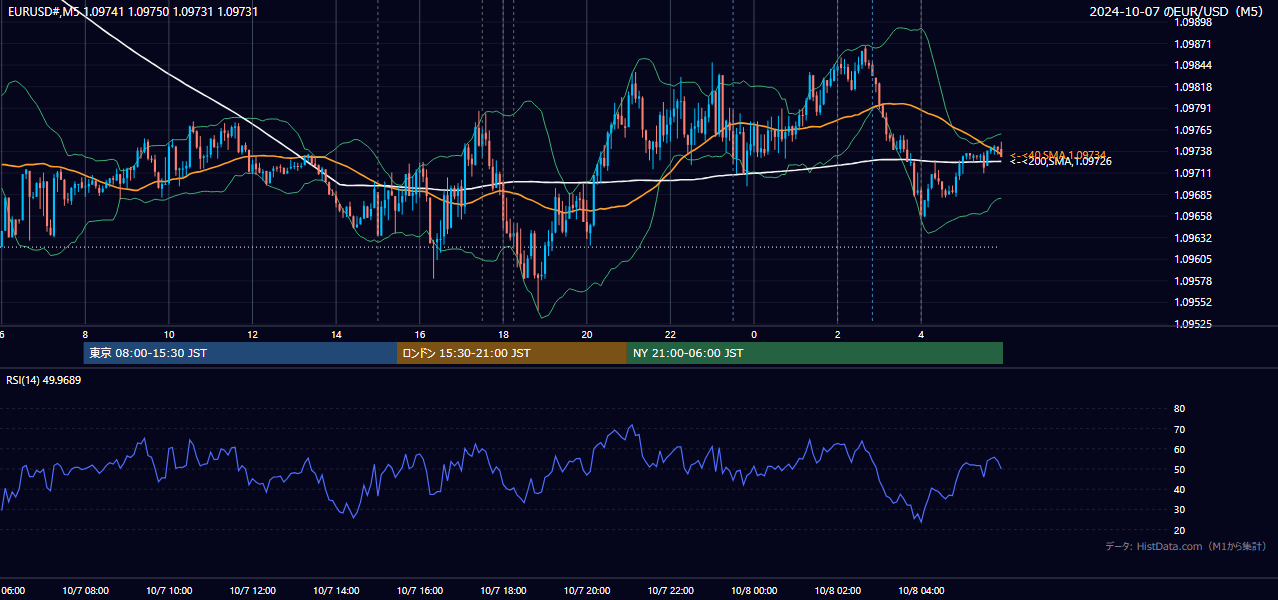Click price axis value 1.09871
The height and width of the screenshot is (600, 1278).
pyautogui.click(x=1193, y=44)
